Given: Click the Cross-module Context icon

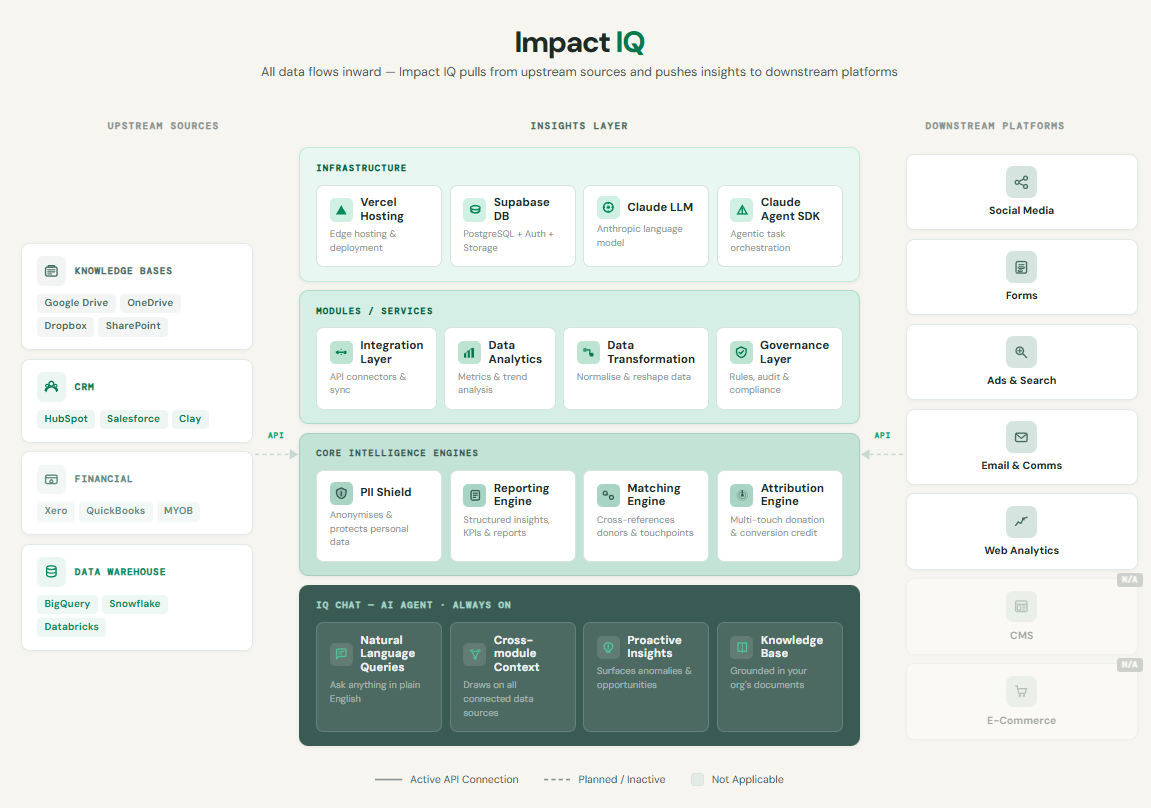Looking at the screenshot, I should point(475,653).
